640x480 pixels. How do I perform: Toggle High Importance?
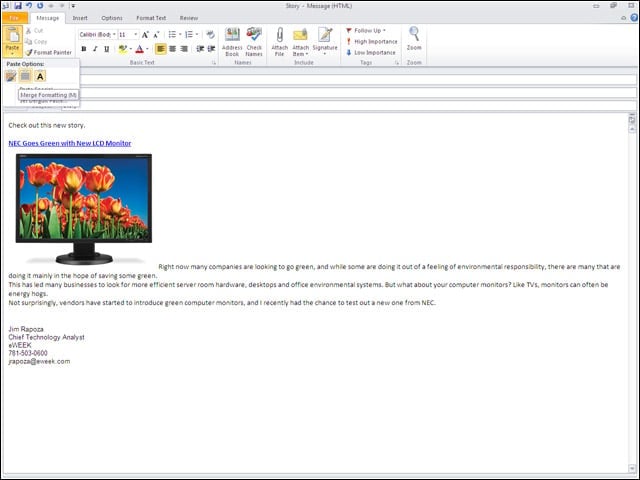(x=371, y=42)
